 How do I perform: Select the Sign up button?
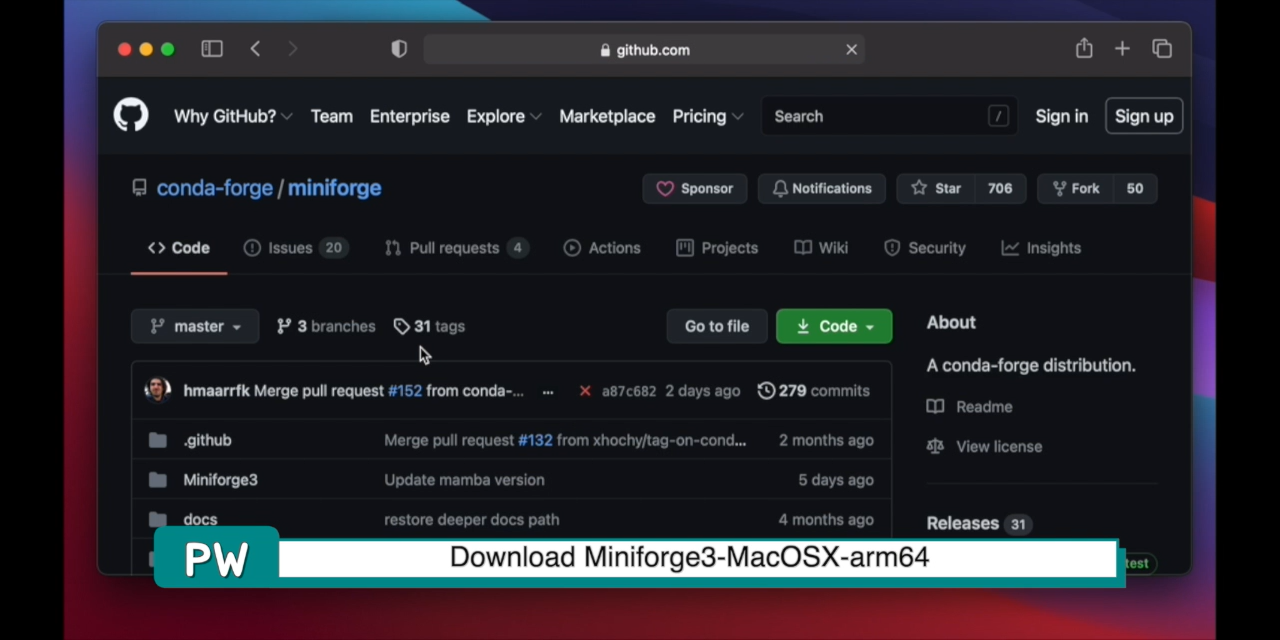pyautogui.click(x=1144, y=116)
